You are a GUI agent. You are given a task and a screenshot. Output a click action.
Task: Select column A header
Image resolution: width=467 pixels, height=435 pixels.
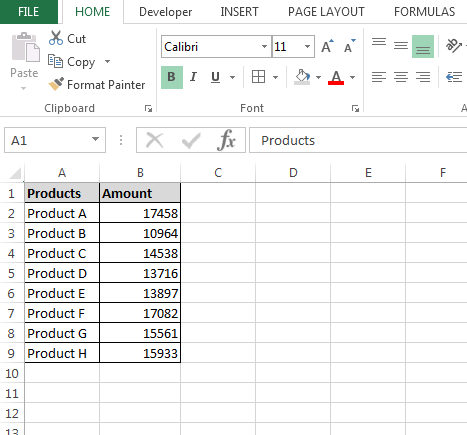click(x=62, y=173)
